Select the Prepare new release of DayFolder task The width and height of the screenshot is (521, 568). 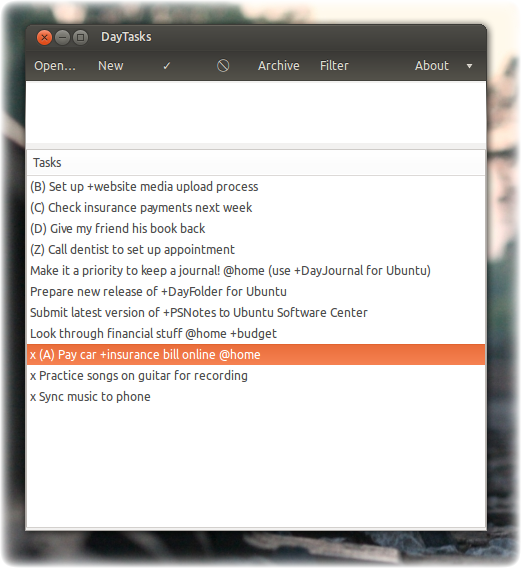[x=256, y=292]
